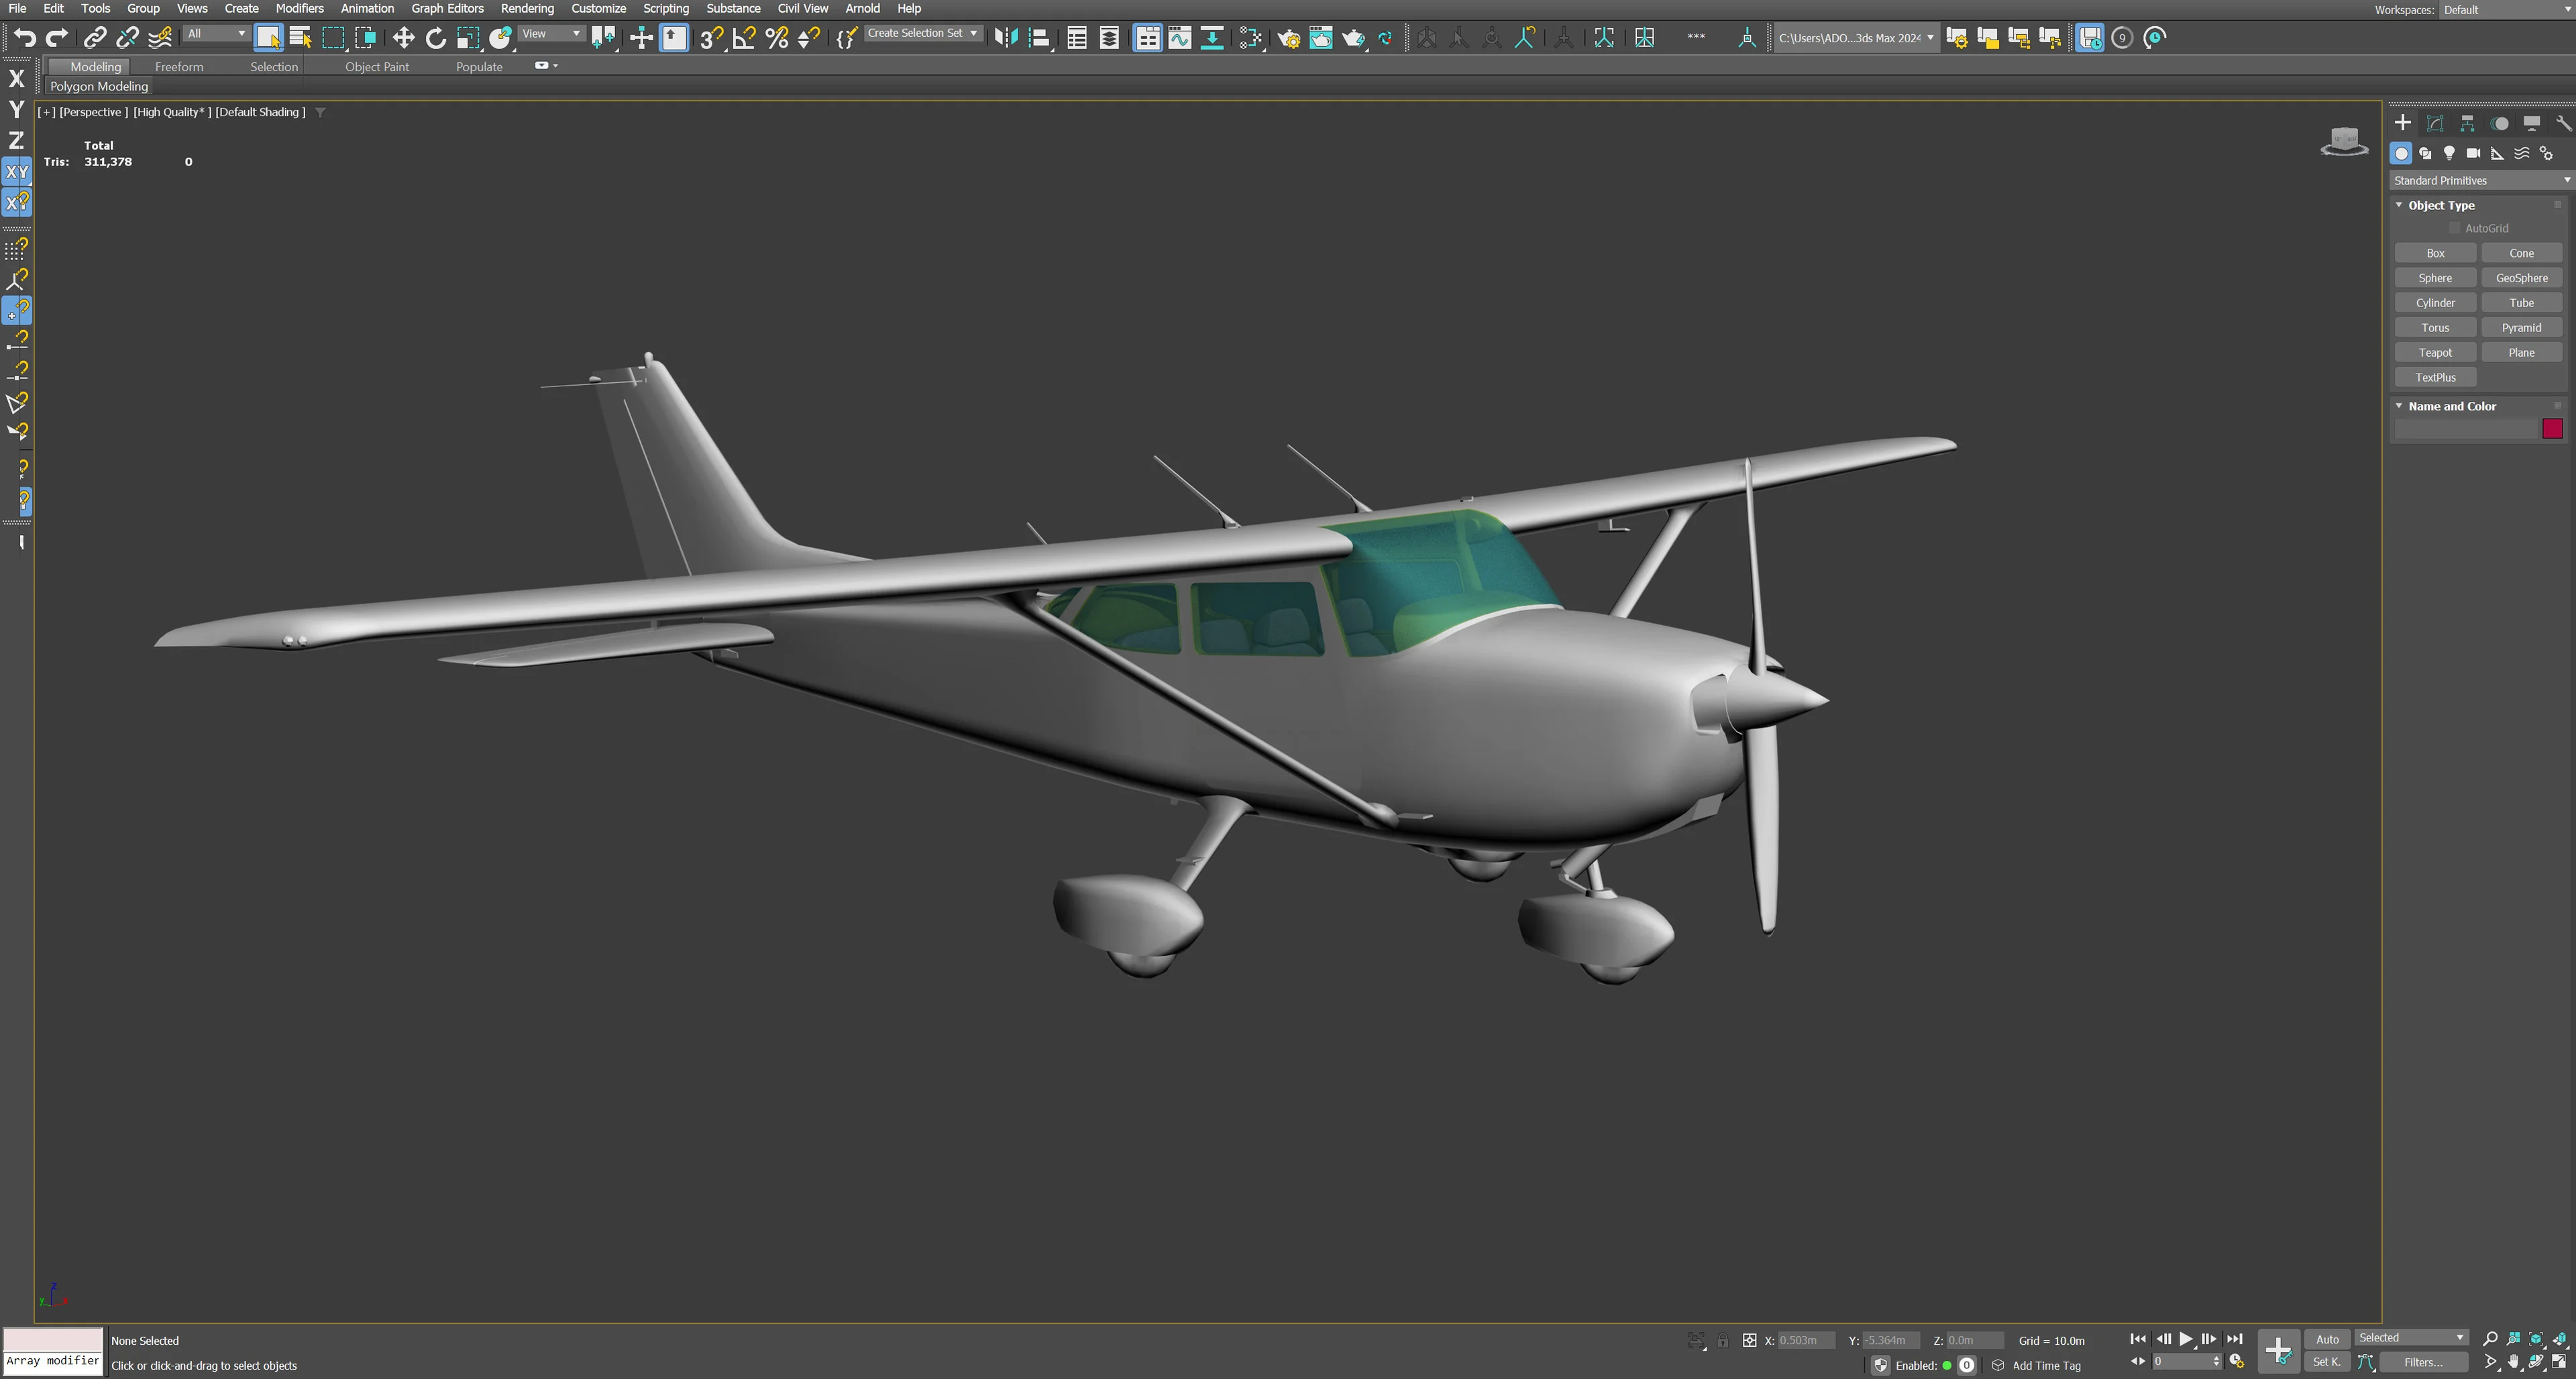The width and height of the screenshot is (2576, 1379).
Task: Click the Zoom Extents Selected icon
Action: tap(2536, 1338)
